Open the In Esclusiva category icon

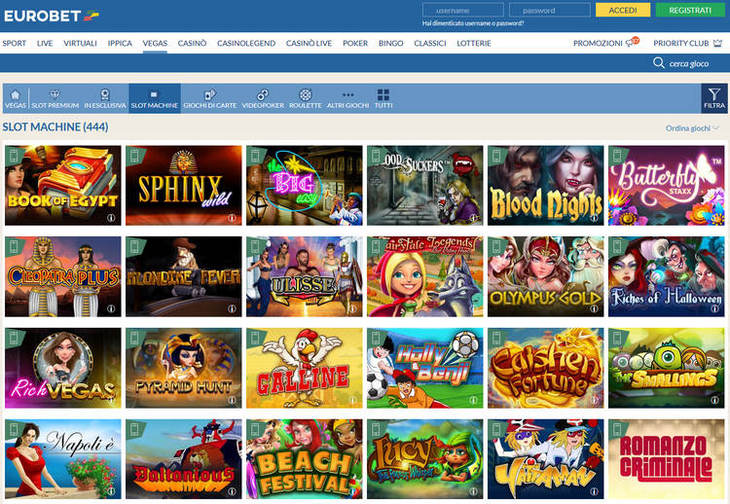click(105, 94)
